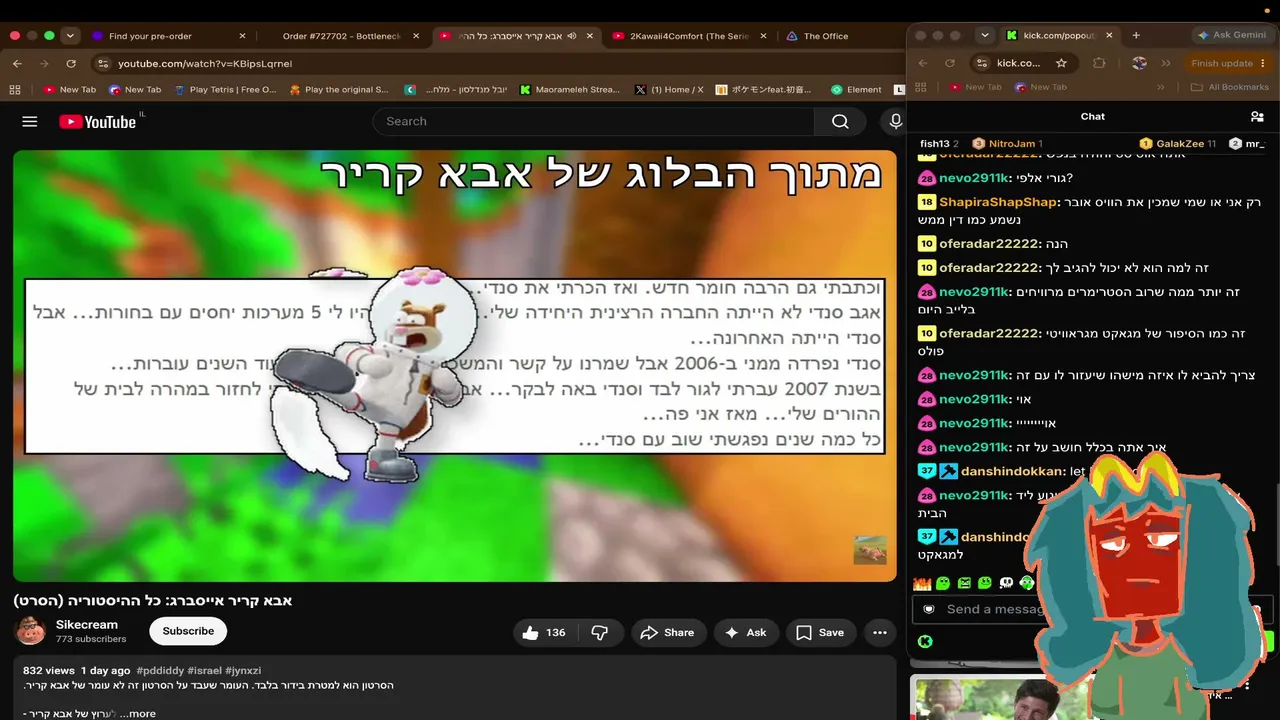Expand the video description with ...more
The height and width of the screenshot is (720, 1280).
(x=138, y=714)
